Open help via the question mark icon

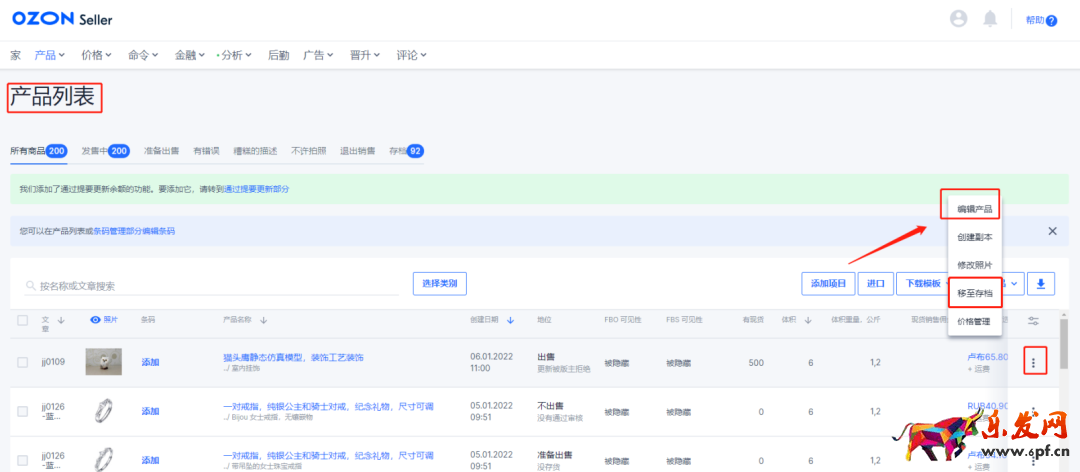tap(1051, 20)
